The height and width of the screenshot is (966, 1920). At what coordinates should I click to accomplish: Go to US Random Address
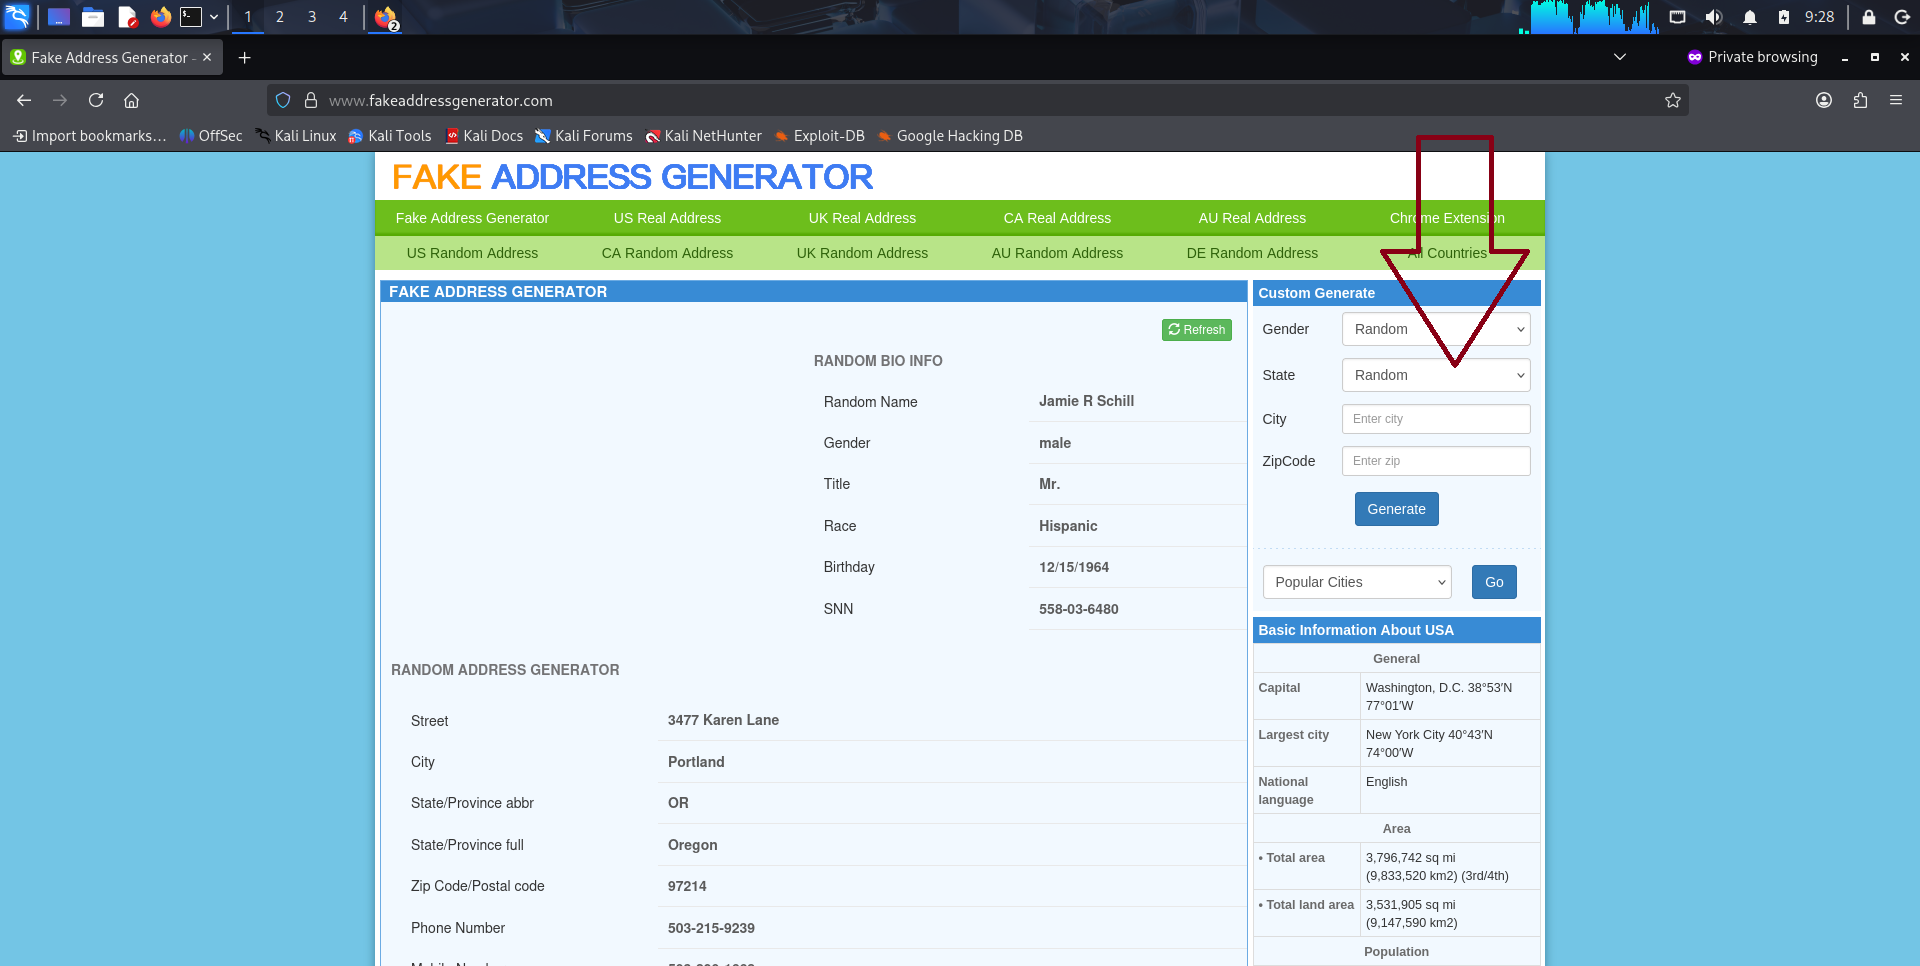coord(472,253)
